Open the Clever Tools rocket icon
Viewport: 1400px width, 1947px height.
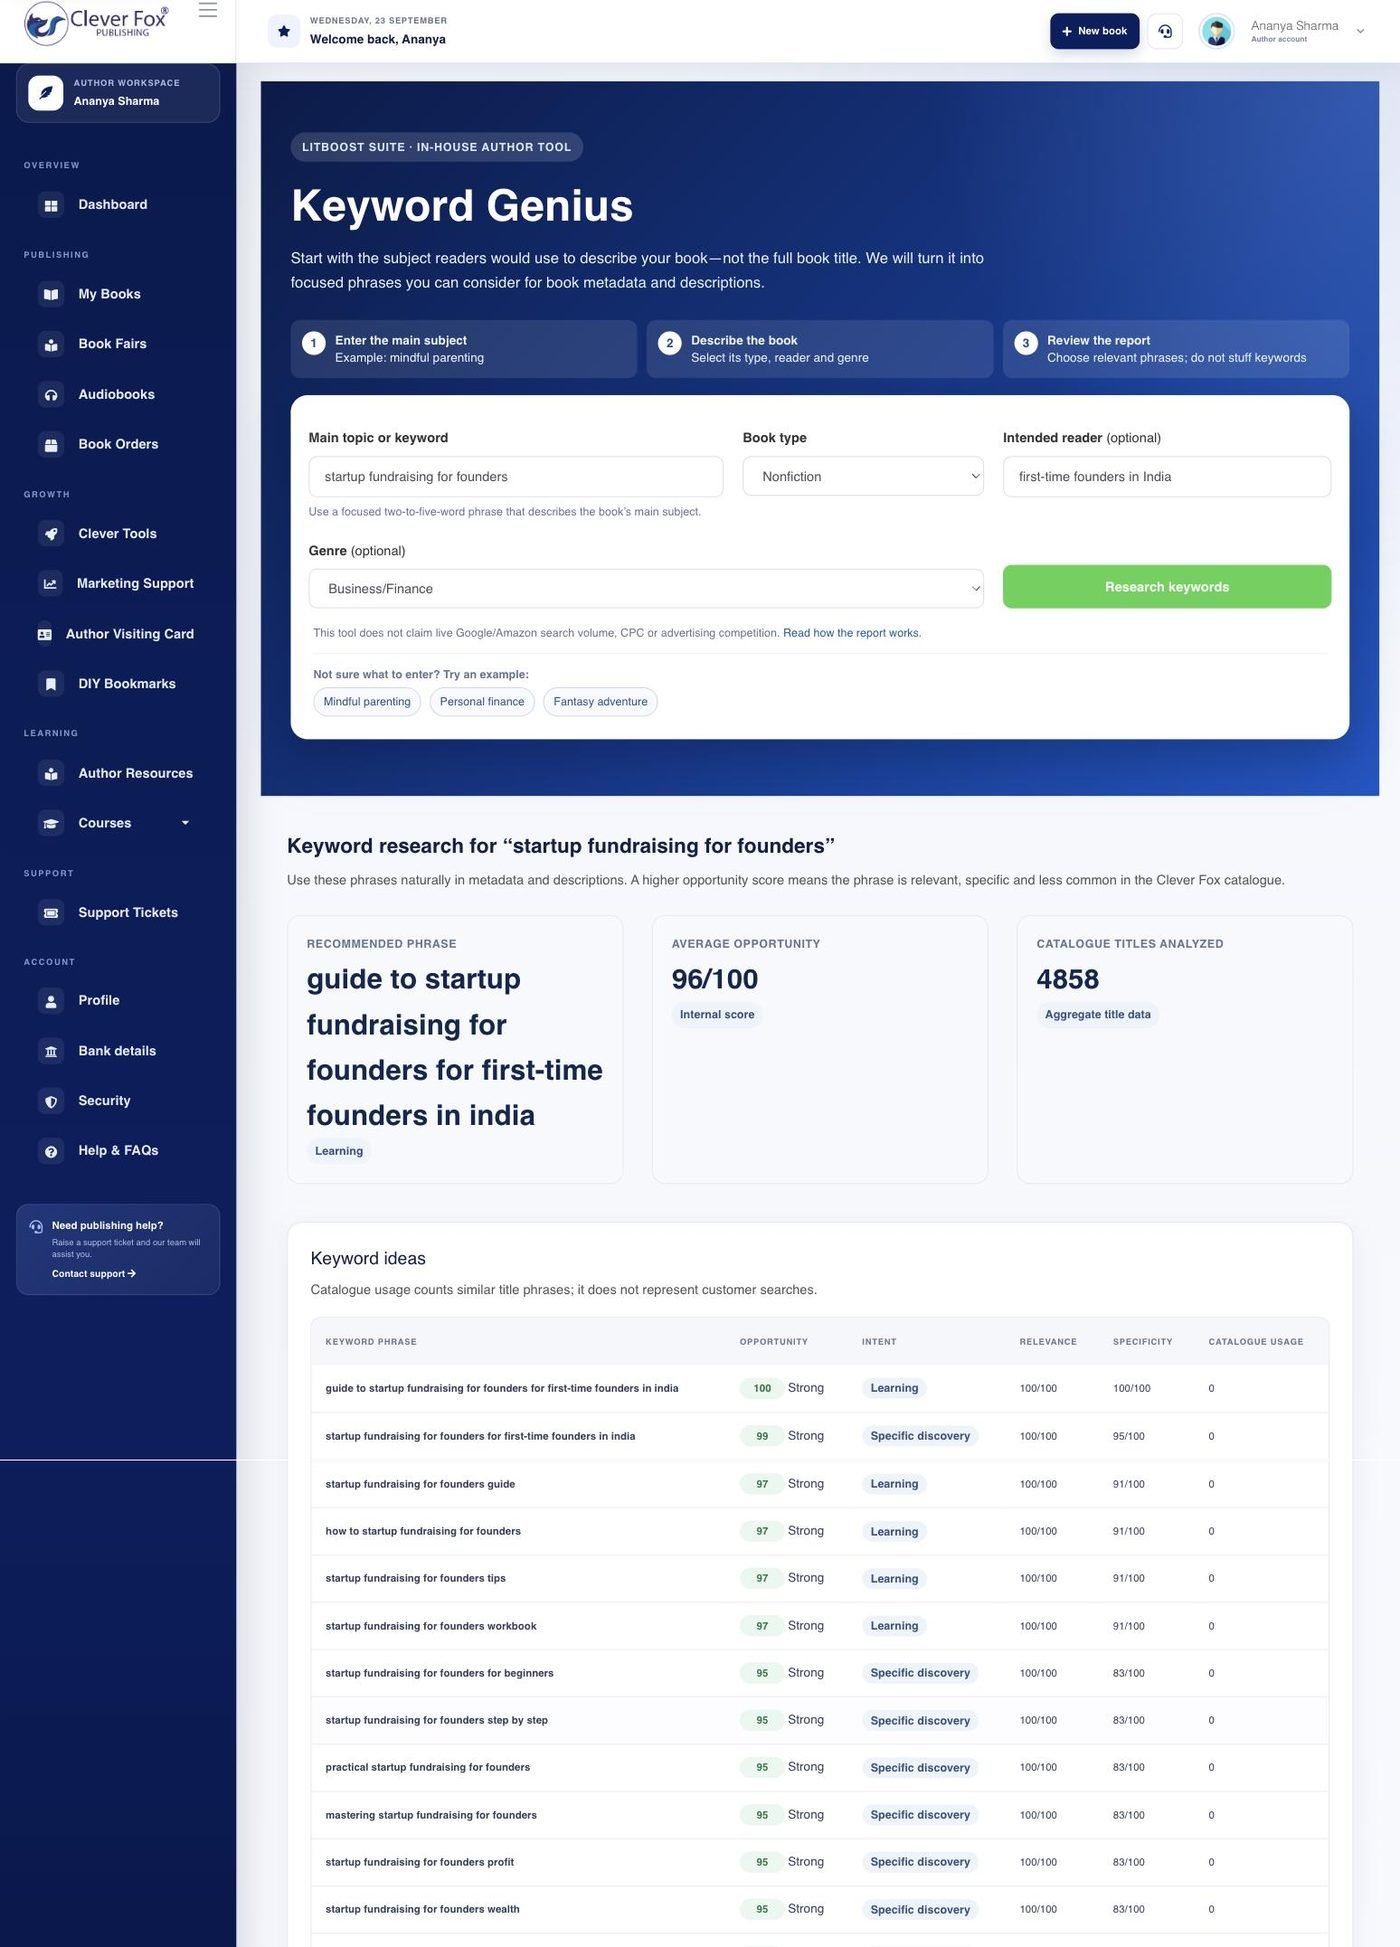pos(51,534)
